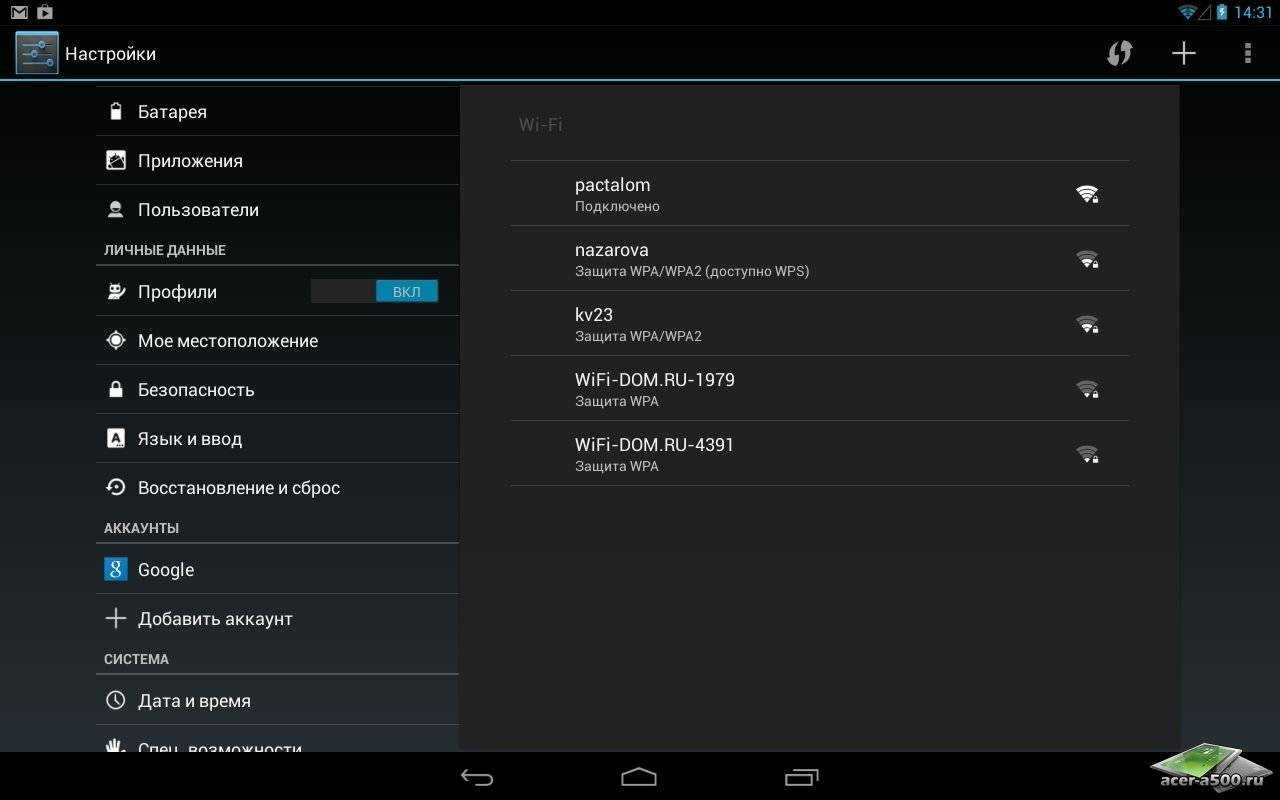Open the three-dot overflow menu
This screenshot has height=800, width=1280.
click(x=1247, y=53)
